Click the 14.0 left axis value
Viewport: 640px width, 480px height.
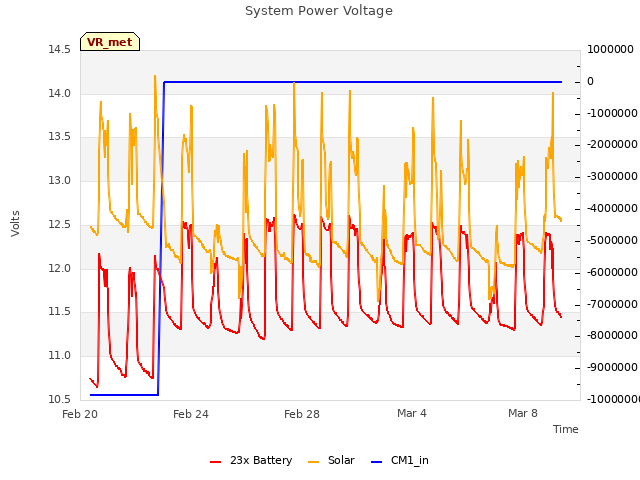tap(59, 93)
